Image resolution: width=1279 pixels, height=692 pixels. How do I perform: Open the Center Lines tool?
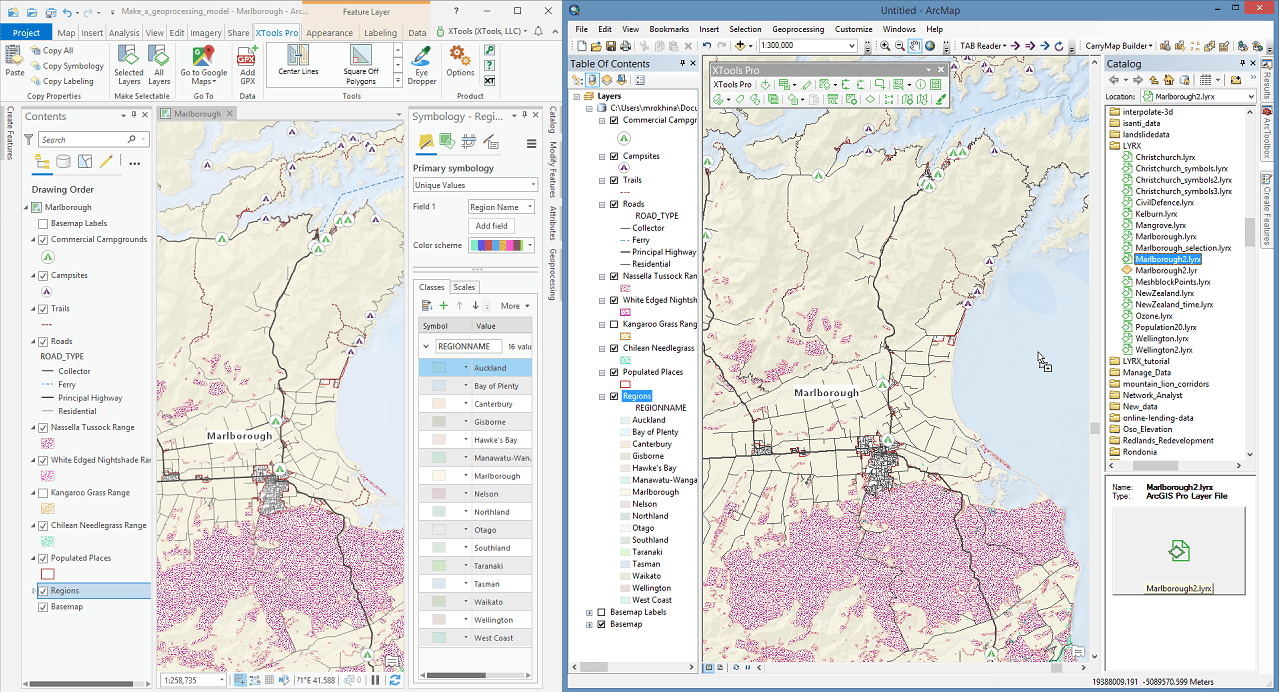coord(297,61)
